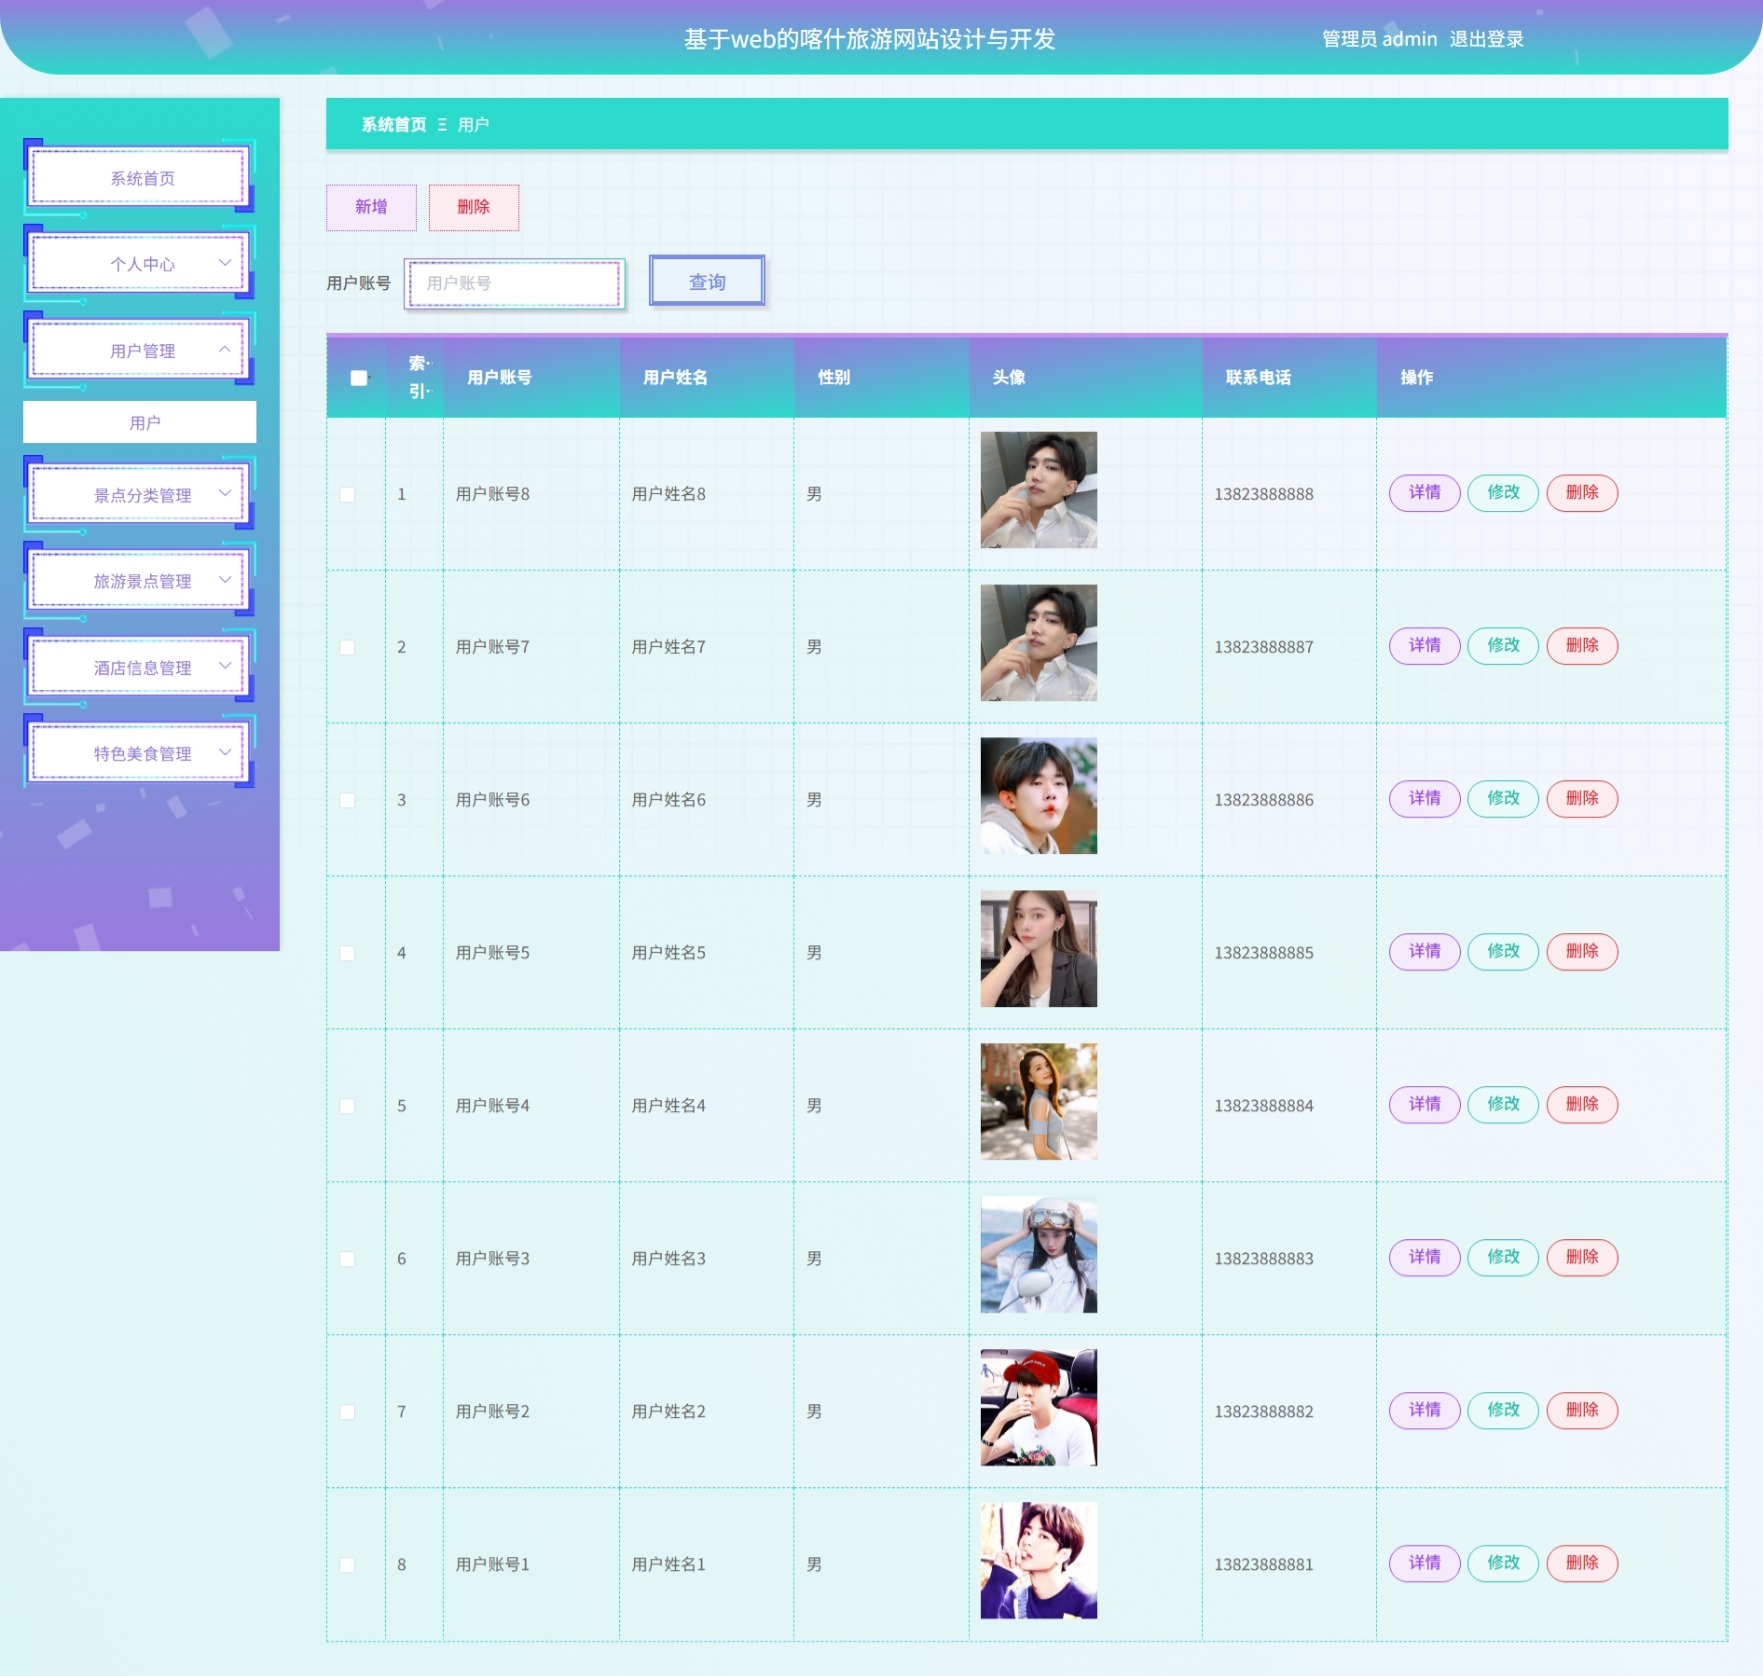Screen dimensions: 1763x1676
Task: Click 删除 for 用户账号3
Action: [x=1581, y=1258]
